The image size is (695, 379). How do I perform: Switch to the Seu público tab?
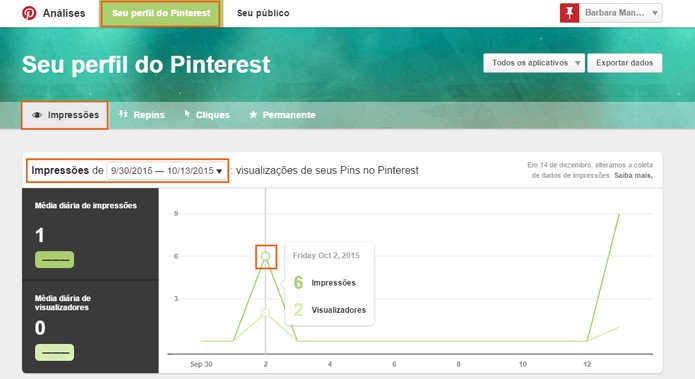click(x=263, y=13)
